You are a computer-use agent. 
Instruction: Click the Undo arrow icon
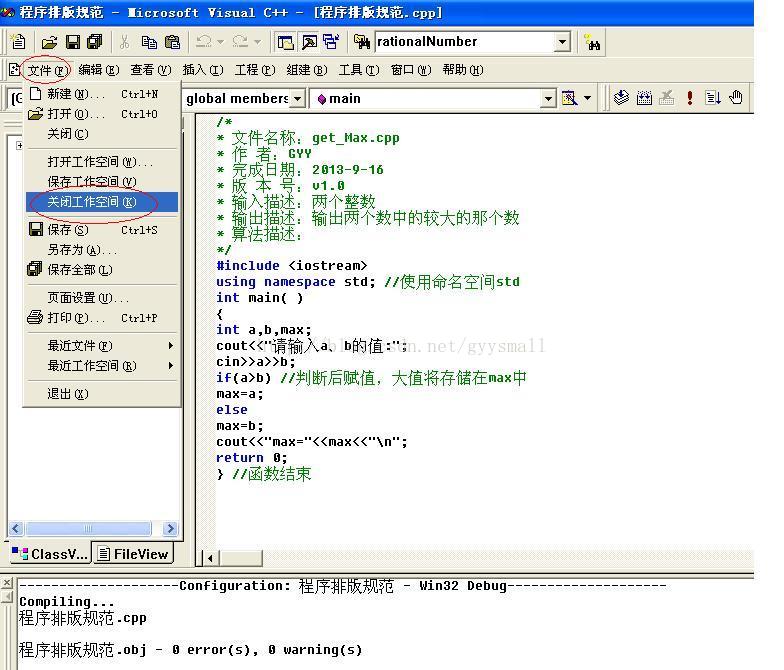204,42
